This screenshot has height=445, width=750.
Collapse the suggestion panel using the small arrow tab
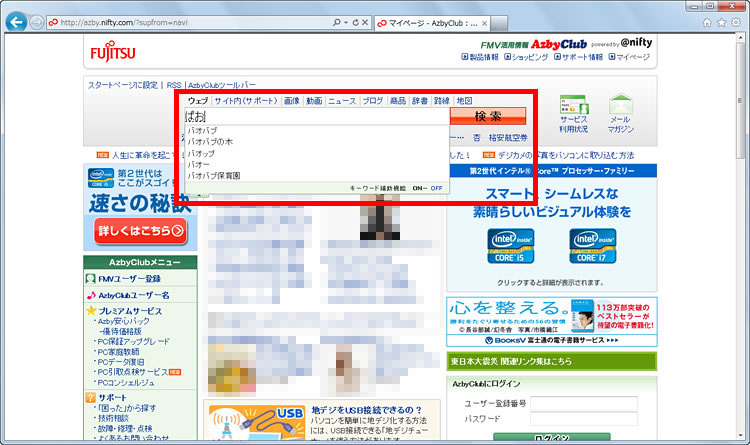pyautogui.click(x=199, y=195)
